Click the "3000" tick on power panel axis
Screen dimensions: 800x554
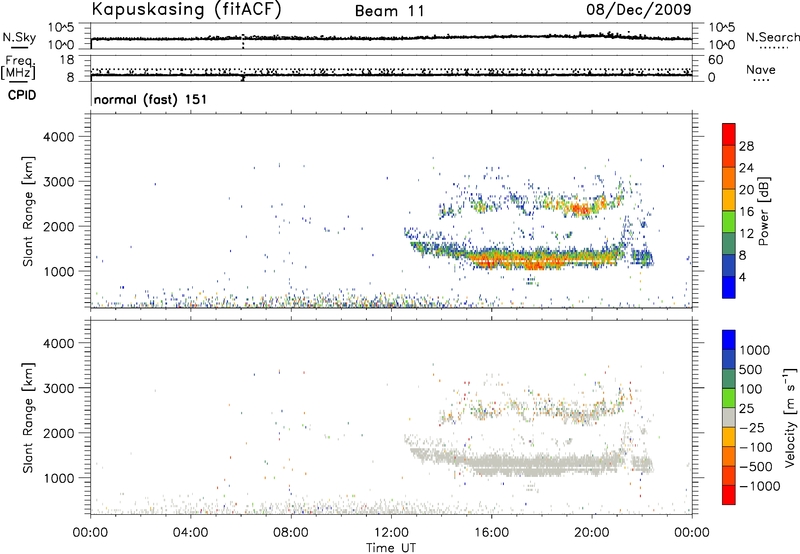pyautogui.click(x=59, y=182)
